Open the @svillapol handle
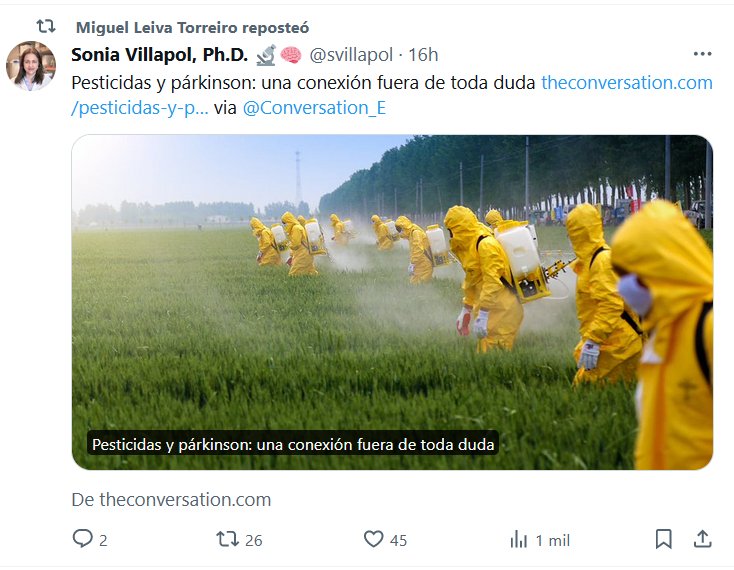Viewport: 734px width, 570px height. point(351,55)
